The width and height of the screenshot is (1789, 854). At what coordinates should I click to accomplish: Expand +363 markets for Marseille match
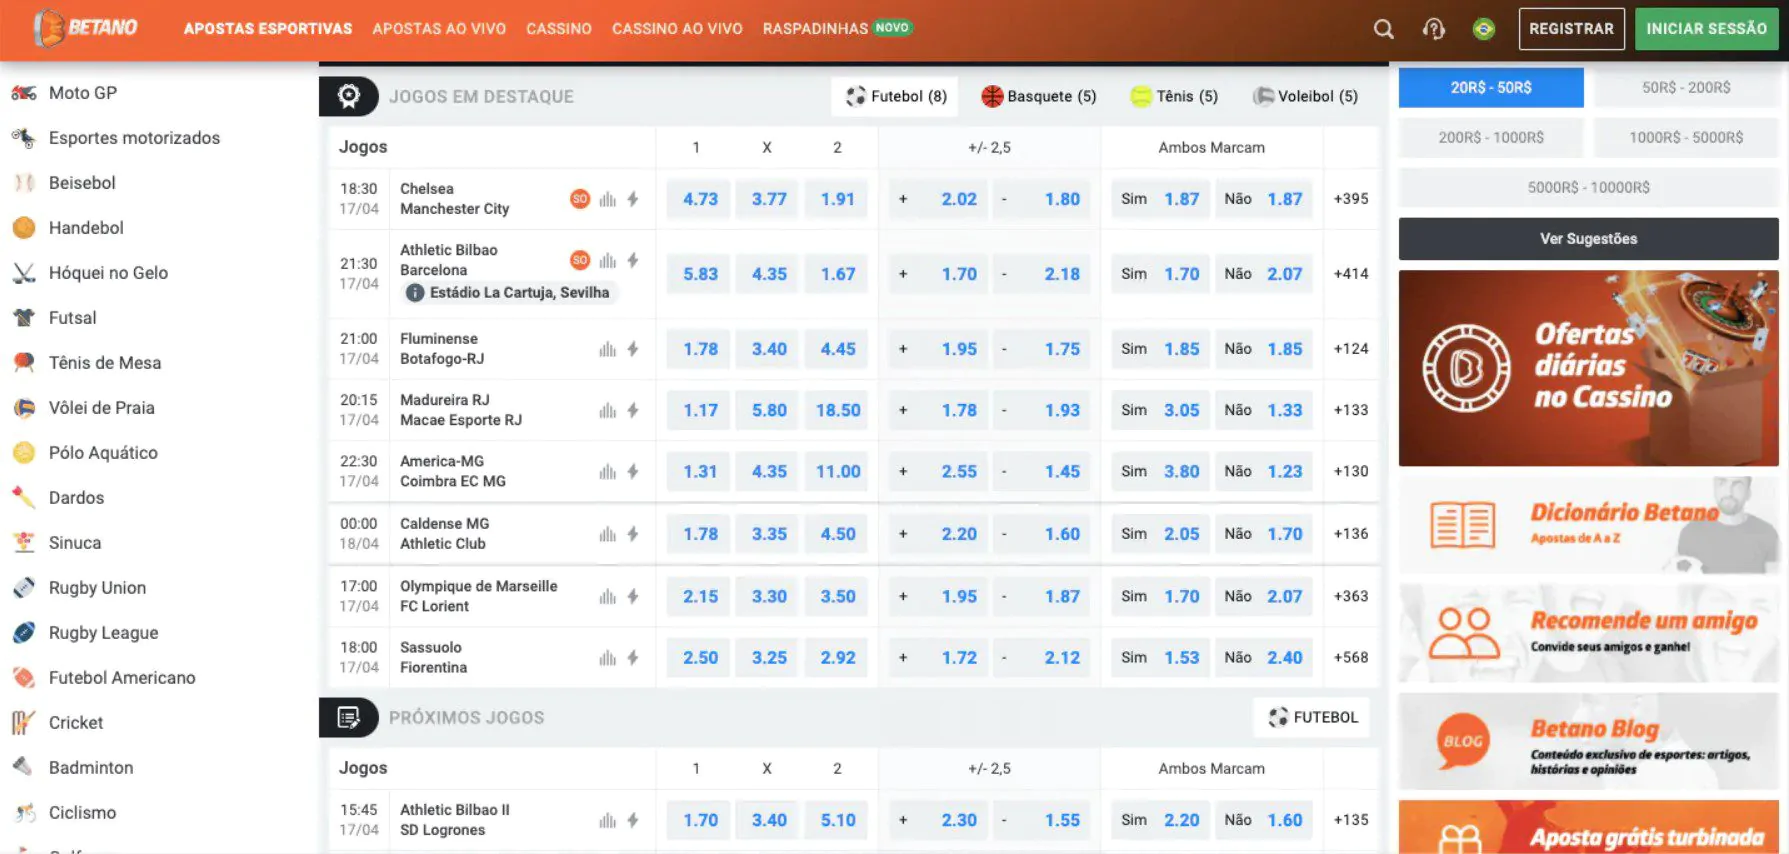(1351, 596)
